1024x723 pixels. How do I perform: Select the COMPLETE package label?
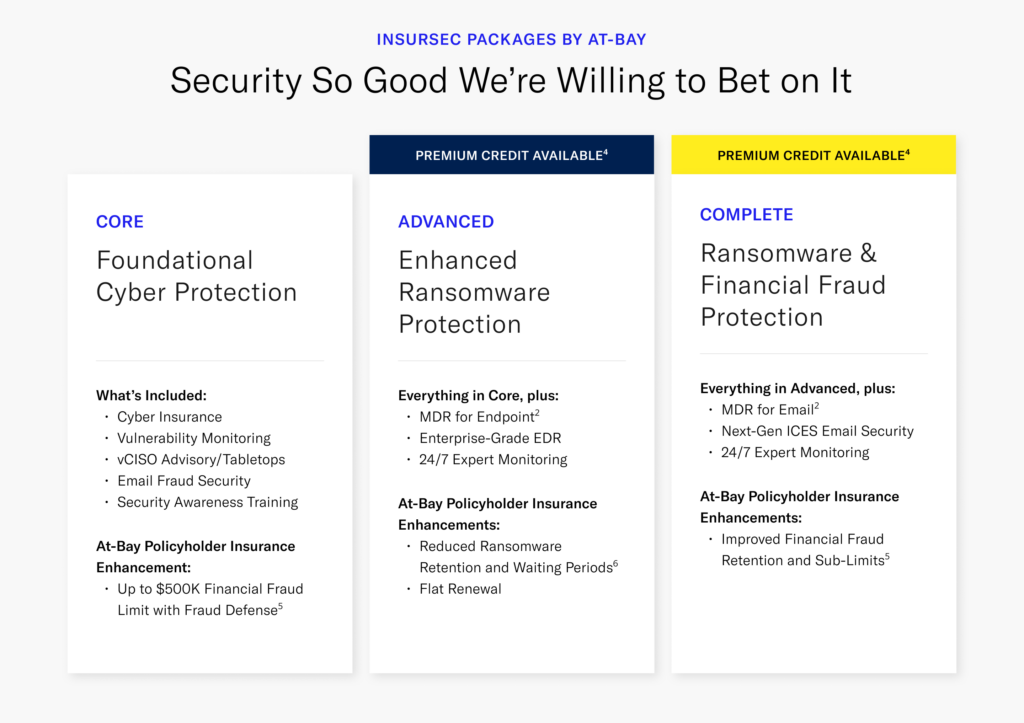tap(746, 215)
